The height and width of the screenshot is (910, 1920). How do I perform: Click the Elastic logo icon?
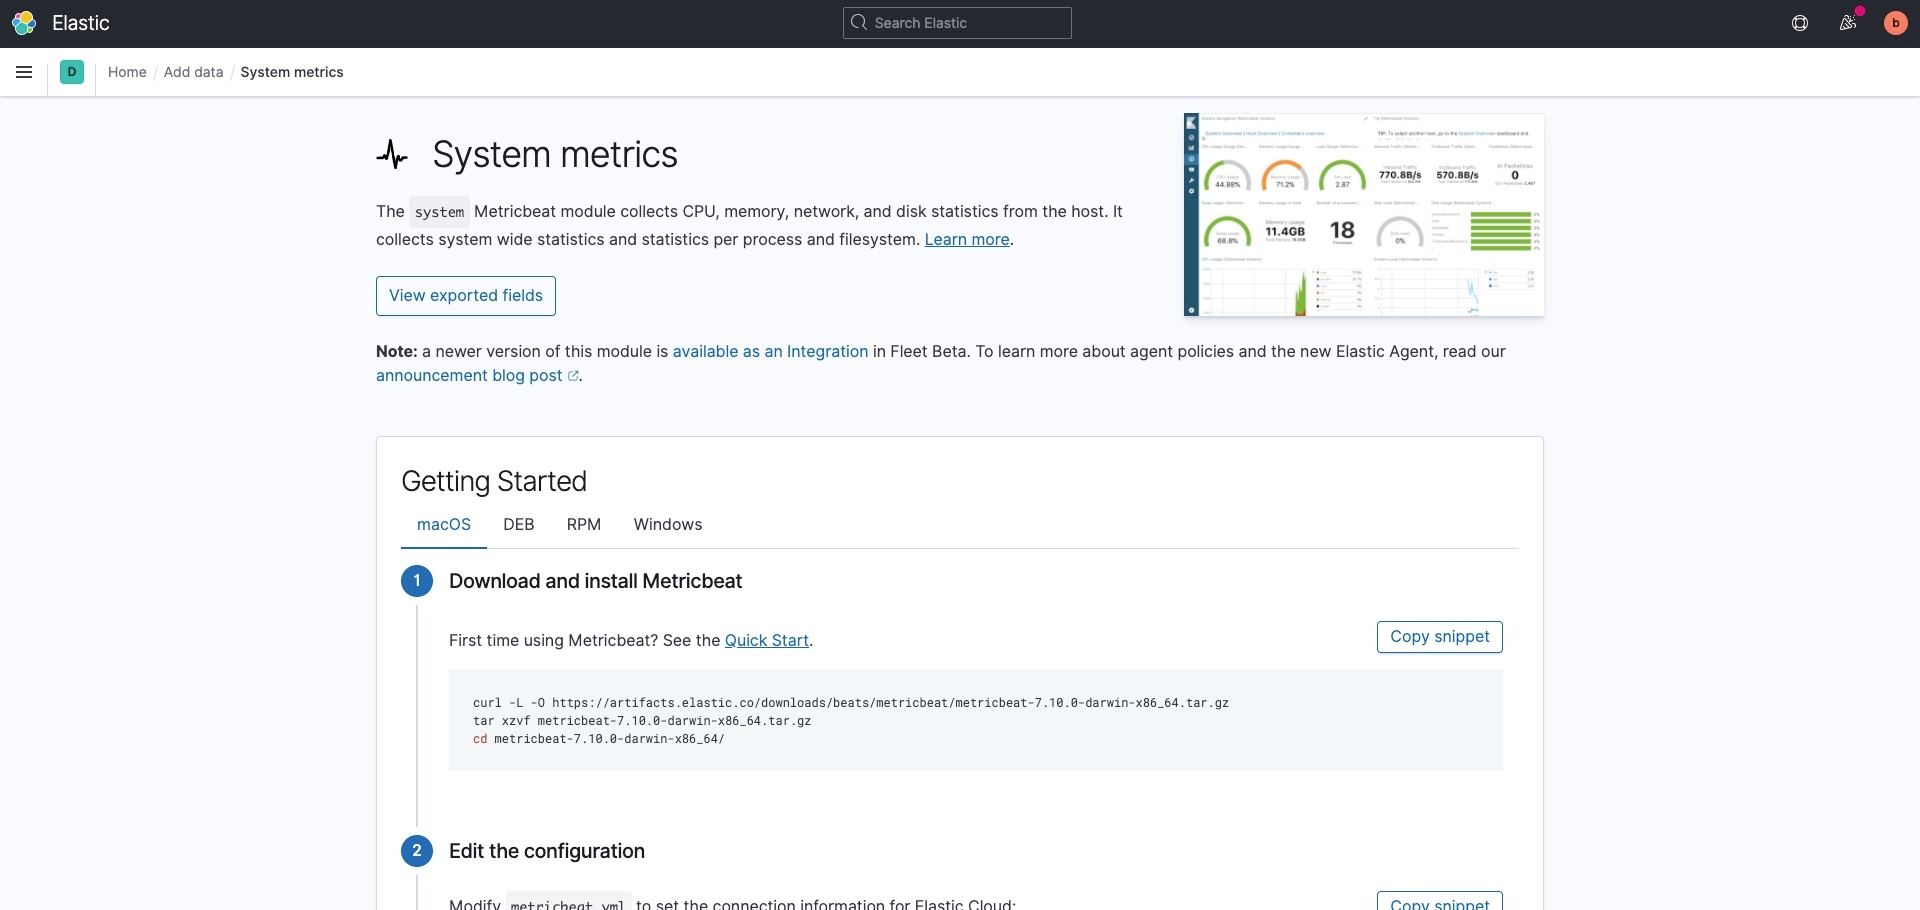coord(24,23)
